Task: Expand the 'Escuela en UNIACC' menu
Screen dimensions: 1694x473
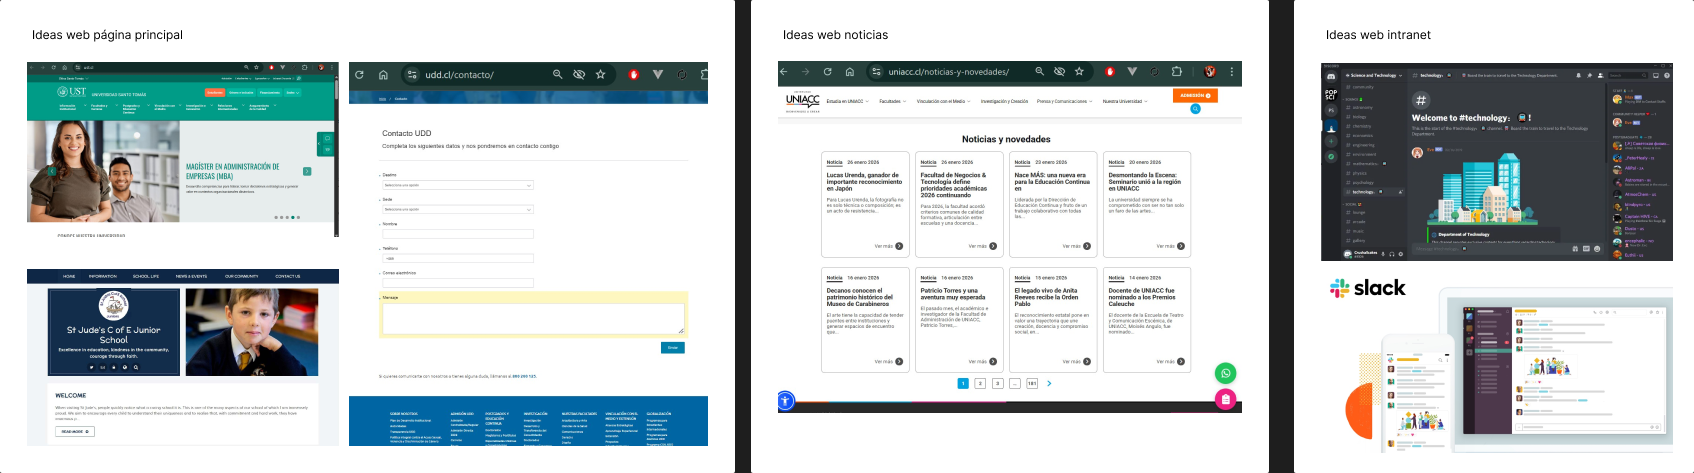Action: tap(847, 101)
